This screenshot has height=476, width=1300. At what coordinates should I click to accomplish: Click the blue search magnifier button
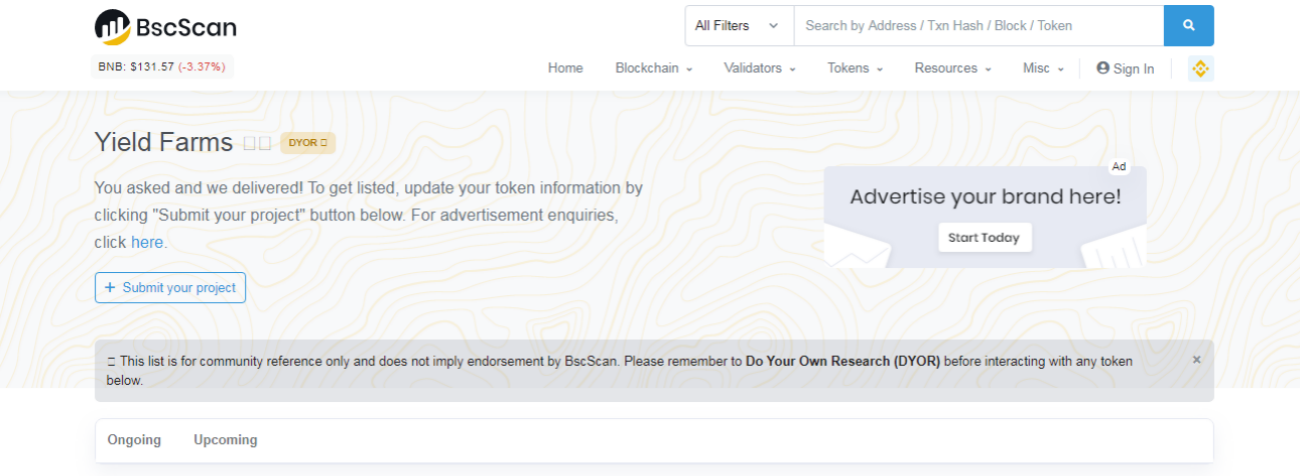(x=1188, y=26)
